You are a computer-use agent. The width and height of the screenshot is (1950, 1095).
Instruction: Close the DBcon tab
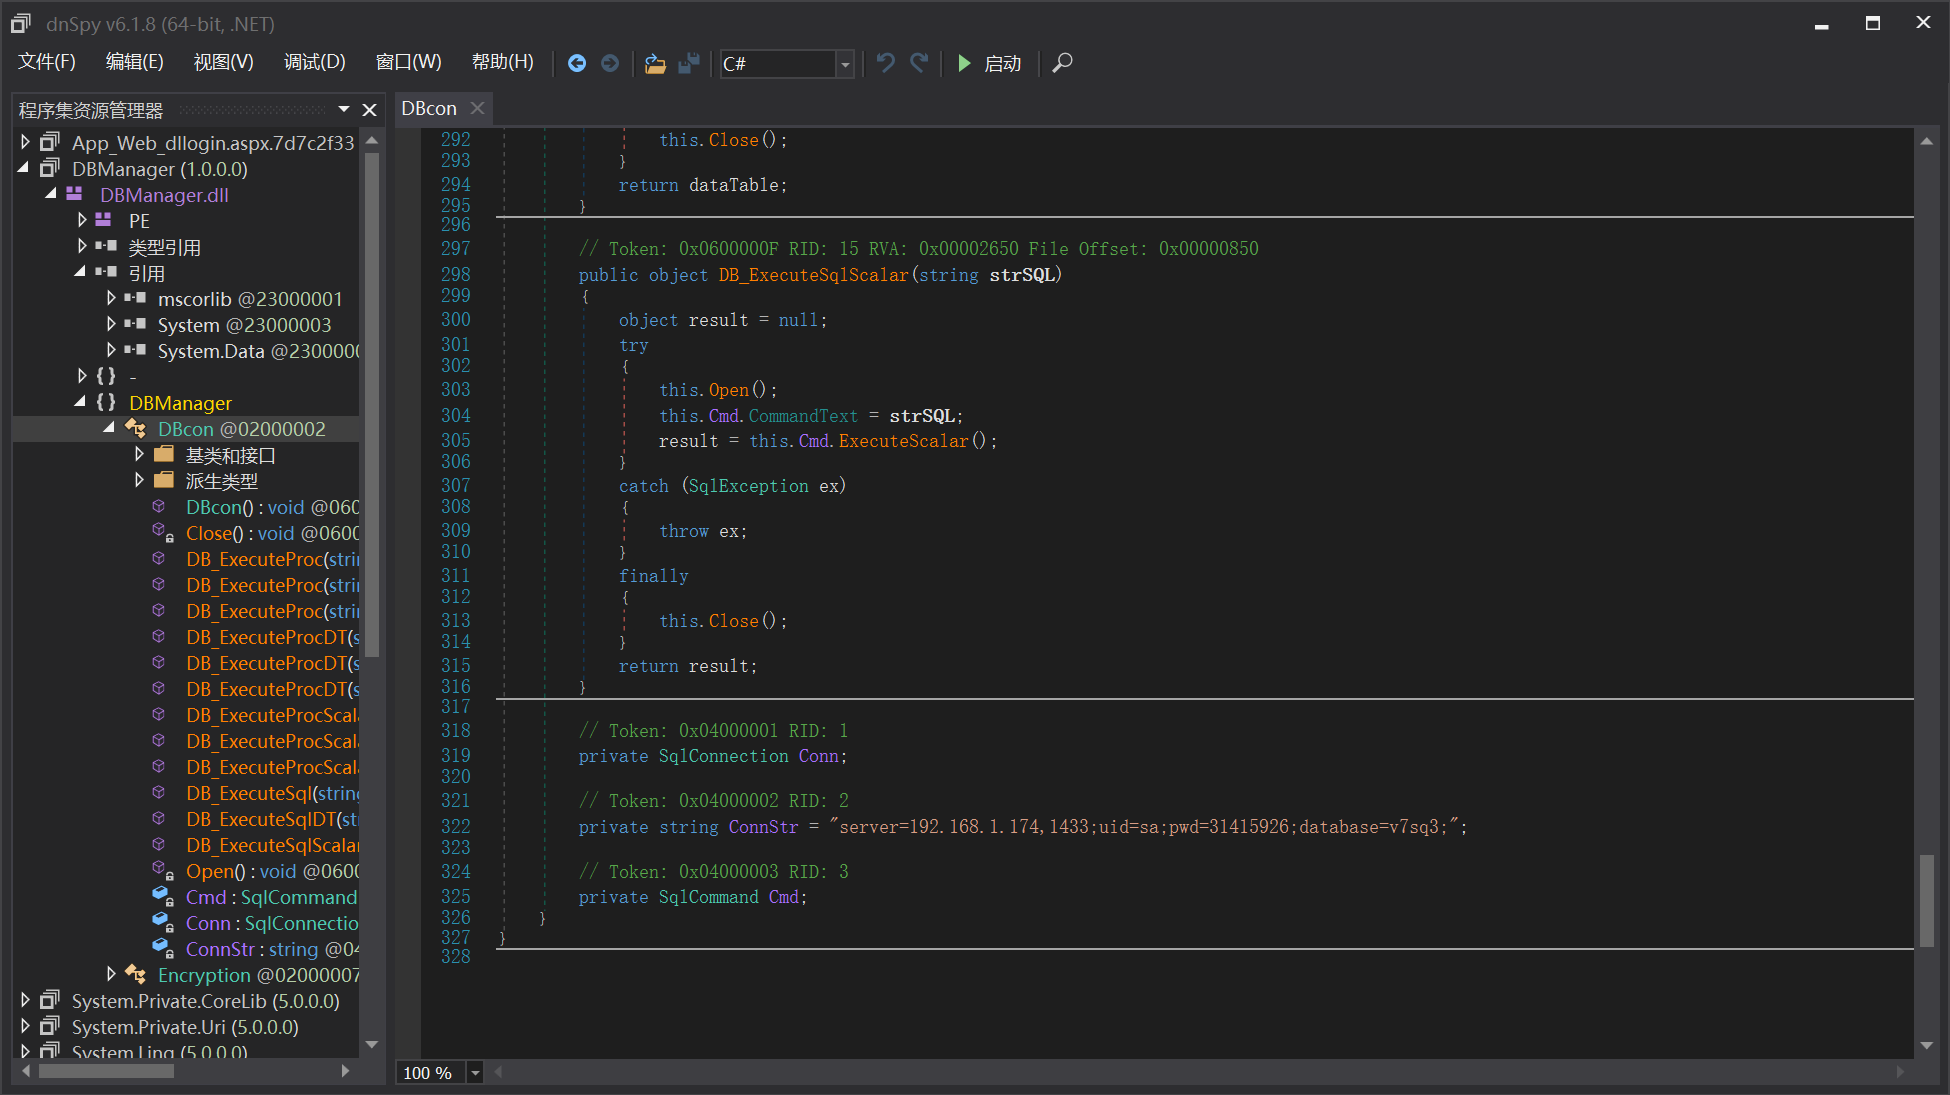coord(478,108)
